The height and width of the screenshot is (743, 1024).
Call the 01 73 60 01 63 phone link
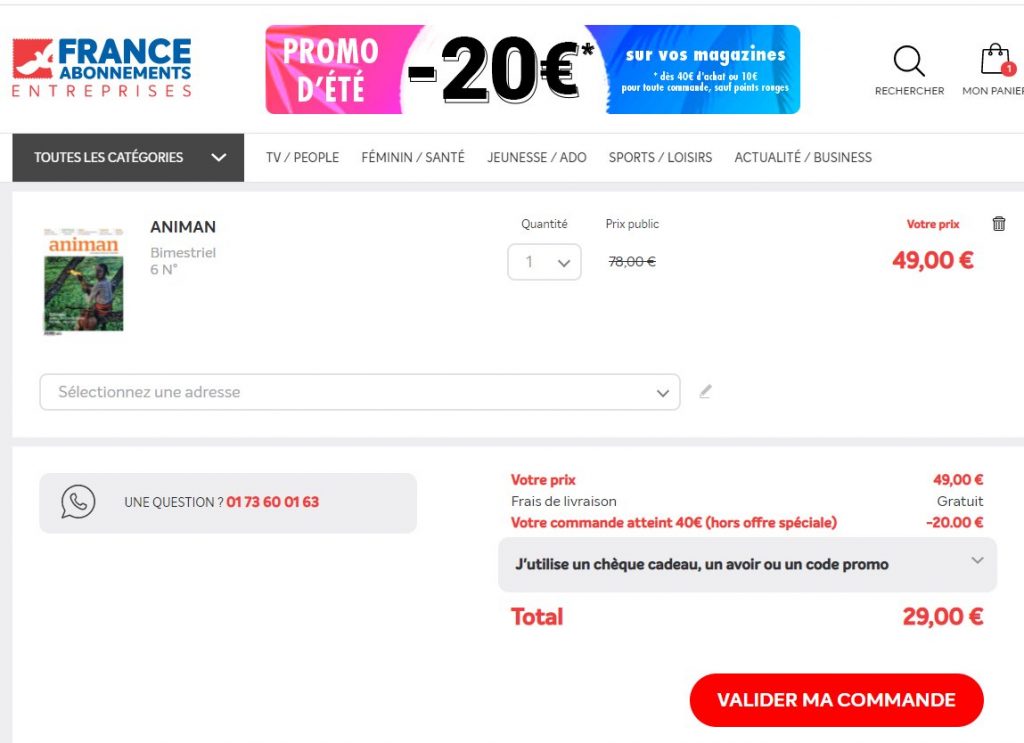pyautogui.click(x=272, y=502)
